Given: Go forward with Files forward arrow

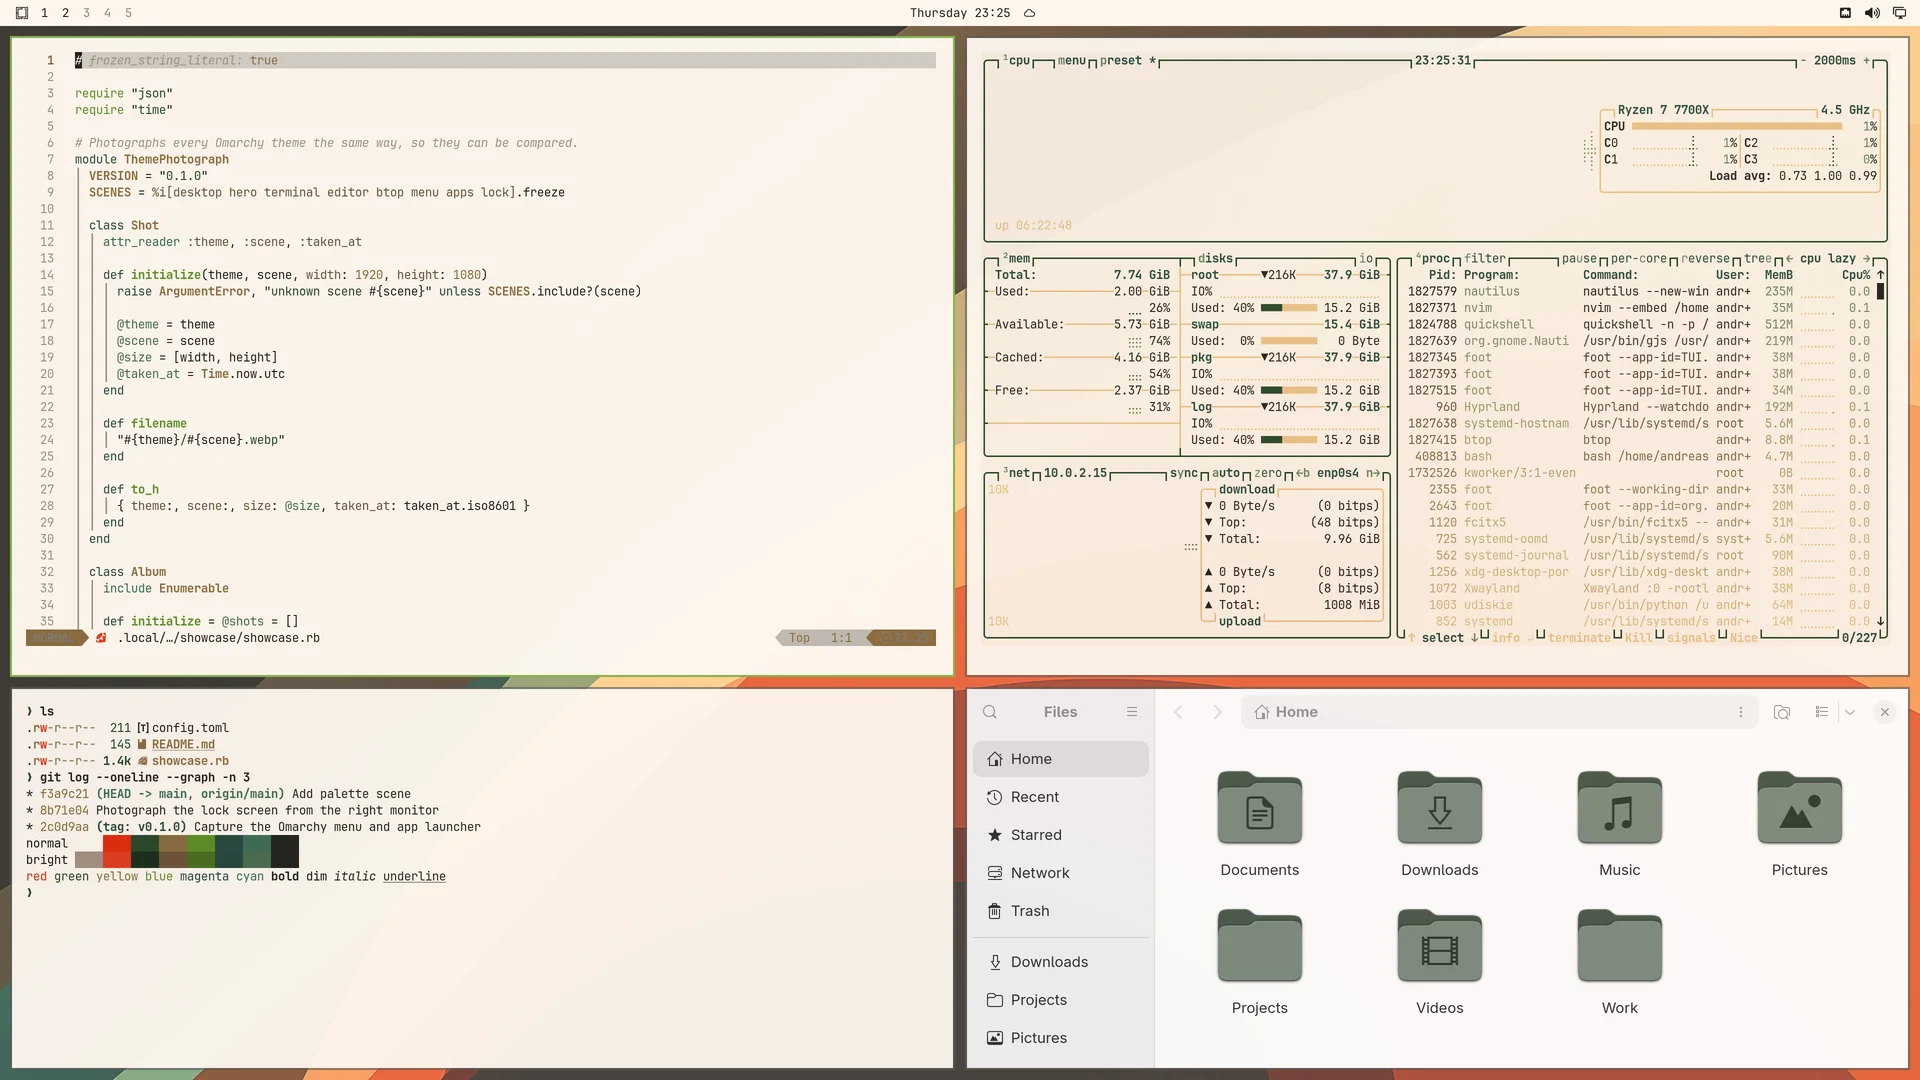Looking at the screenshot, I should [x=1217, y=712].
